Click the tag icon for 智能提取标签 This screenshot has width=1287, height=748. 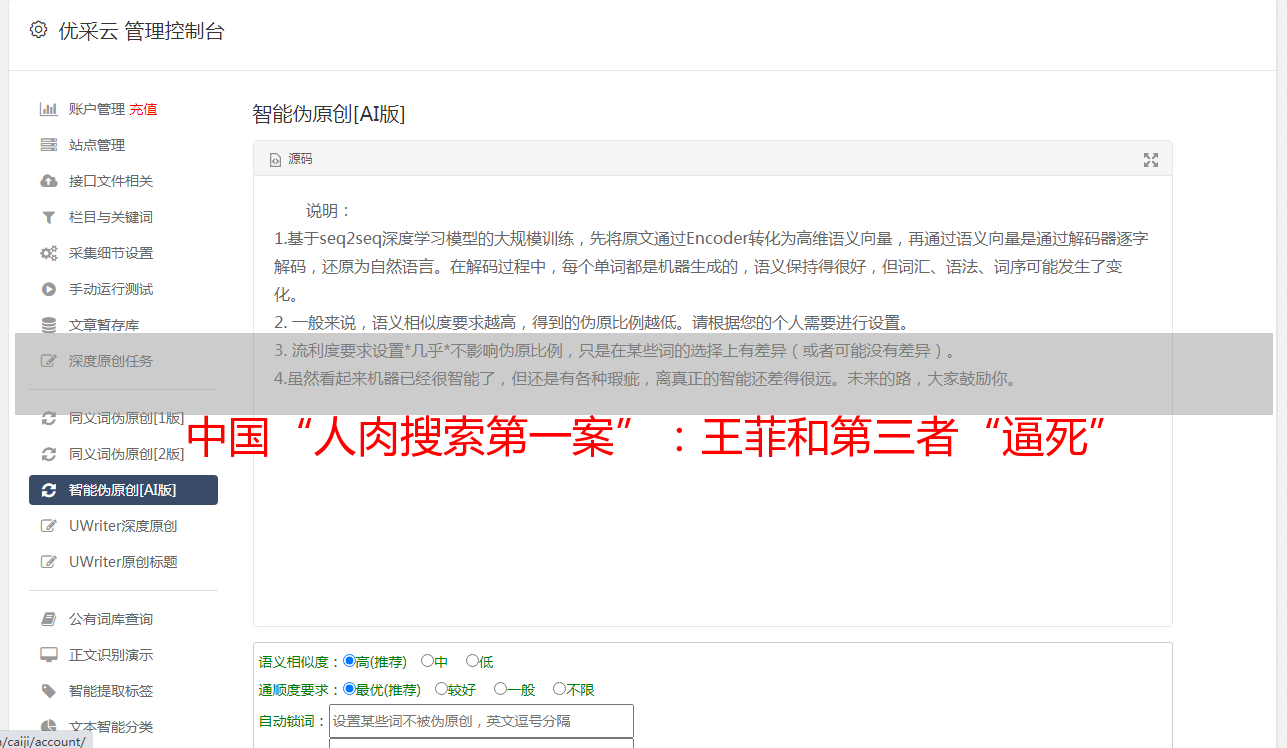pos(48,691)
